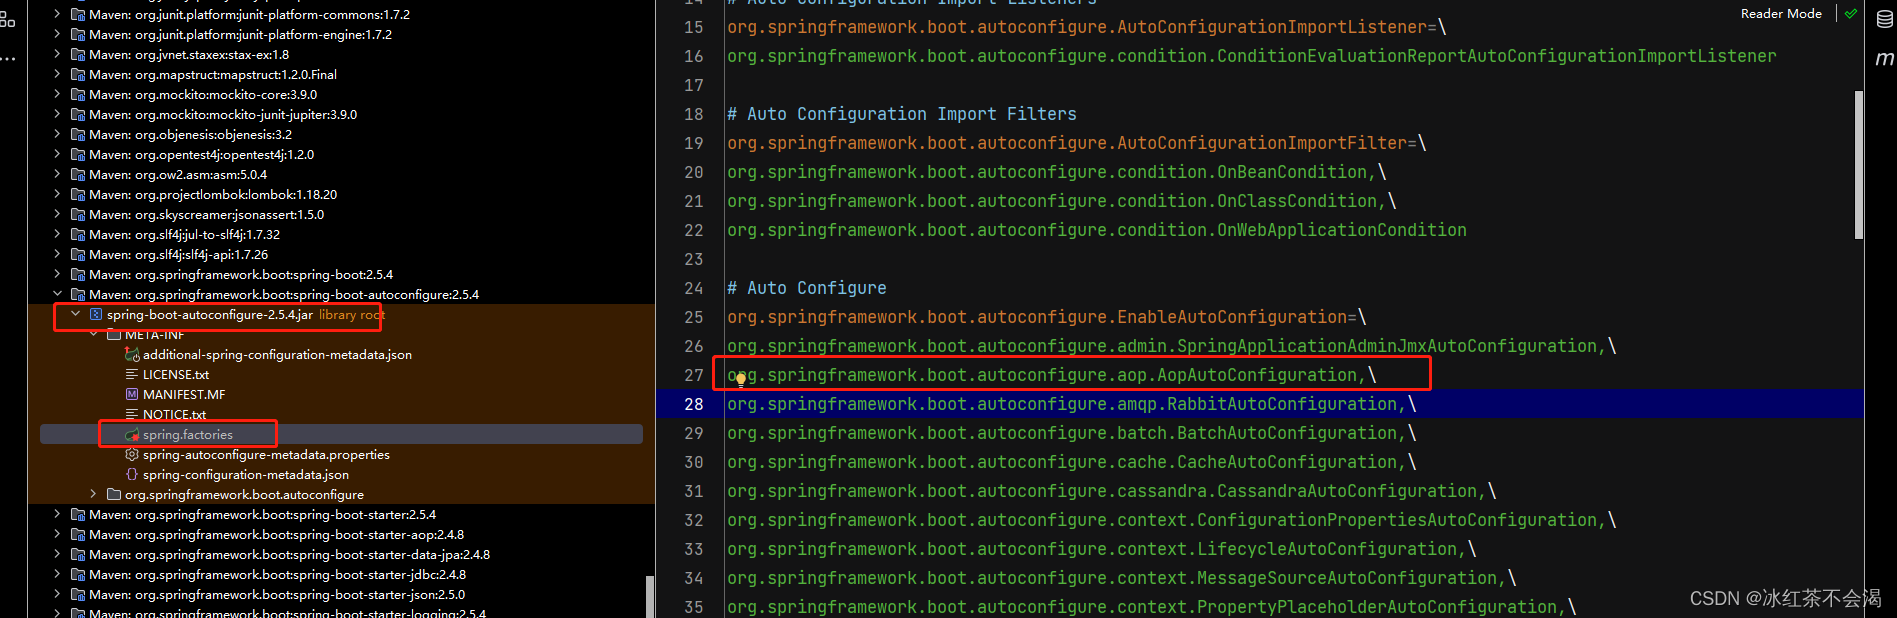This screenshot has width=1897, height=618.
Task: Click the NOTICE.txt file icon
Action: coord(131,415)
